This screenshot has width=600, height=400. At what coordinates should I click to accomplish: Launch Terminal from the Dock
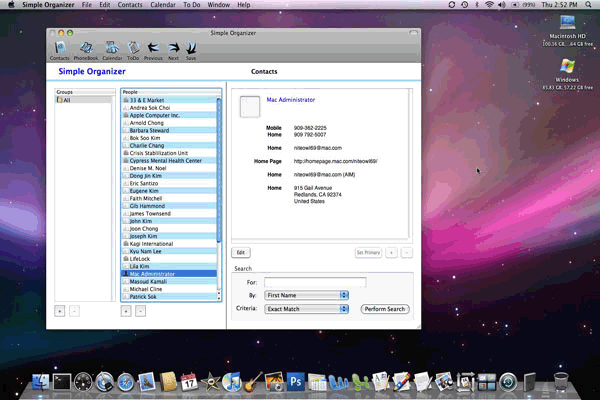pos(62,382)
